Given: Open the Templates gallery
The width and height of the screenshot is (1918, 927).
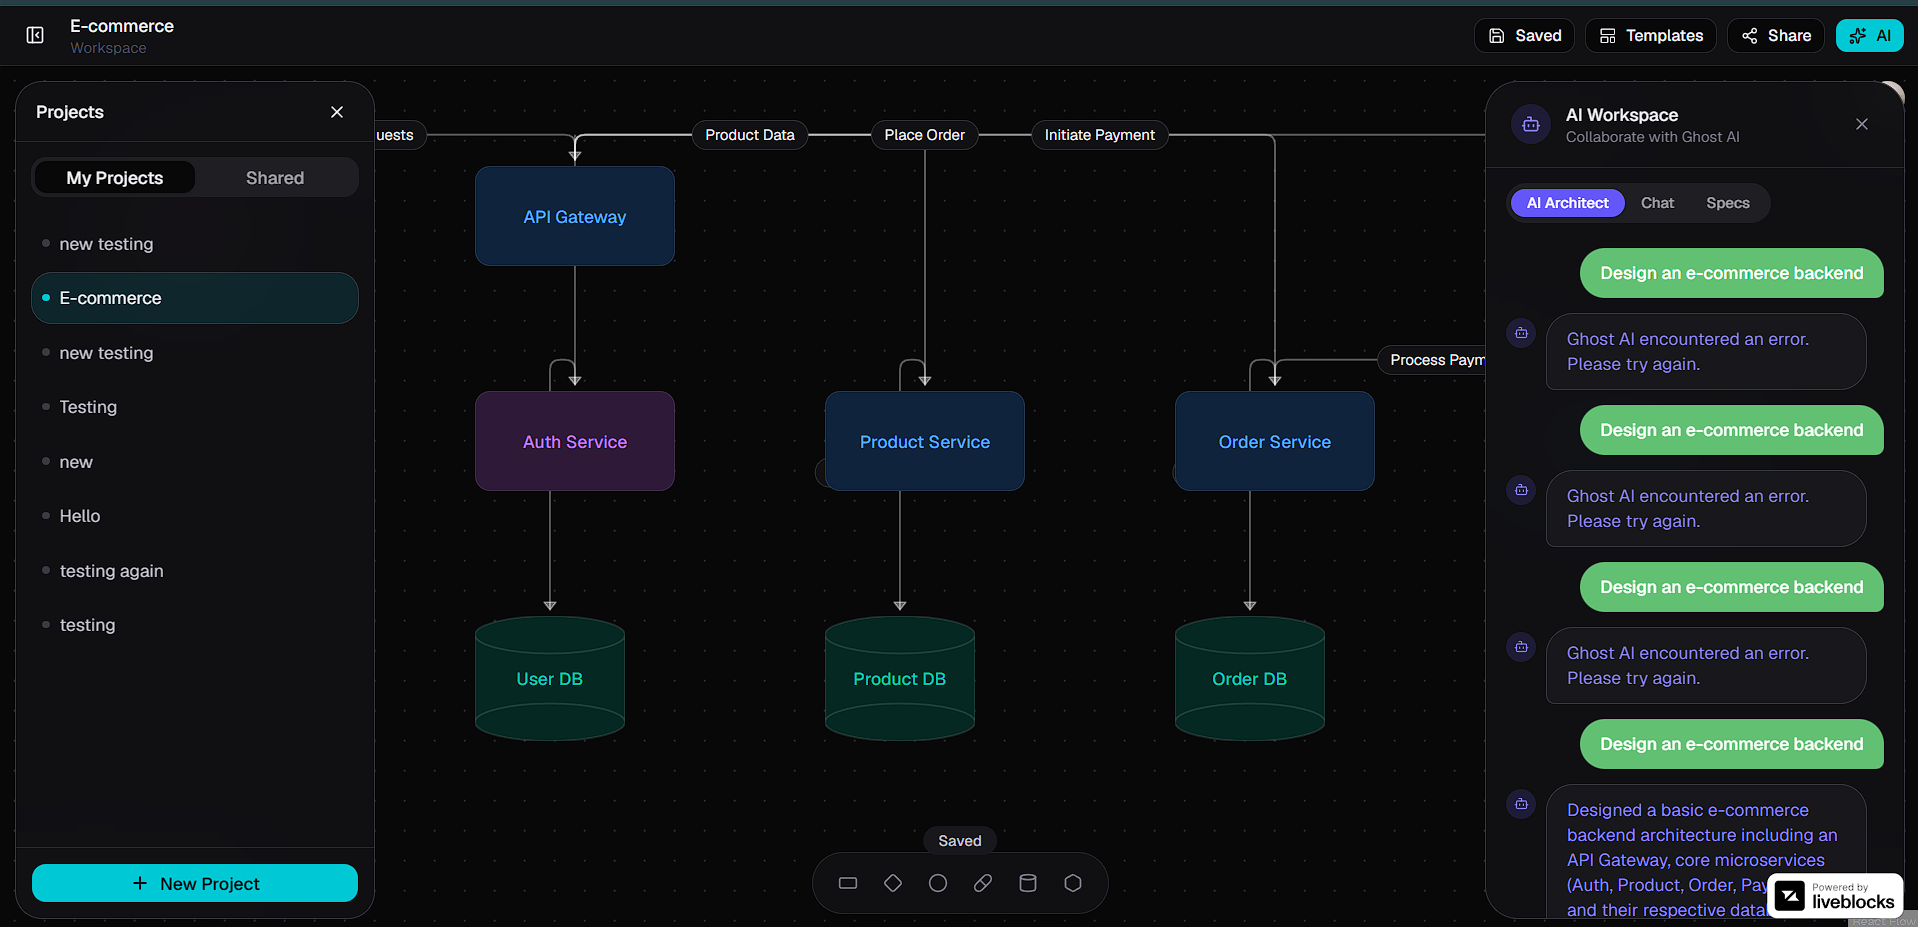Looking at the screenshot, I should tap(1651, 36).
